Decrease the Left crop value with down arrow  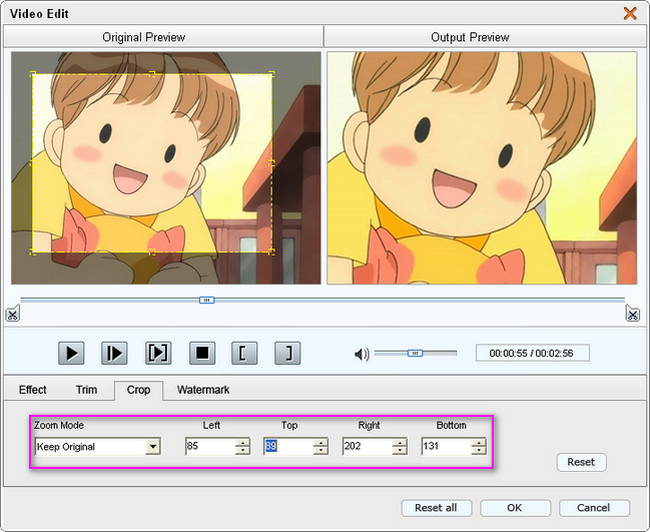243,451
